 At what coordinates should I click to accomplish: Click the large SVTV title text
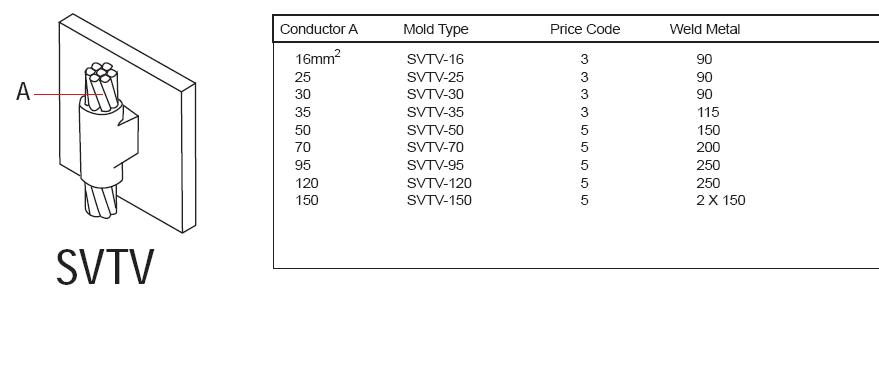pyautogui.click(x=105, y=267)
